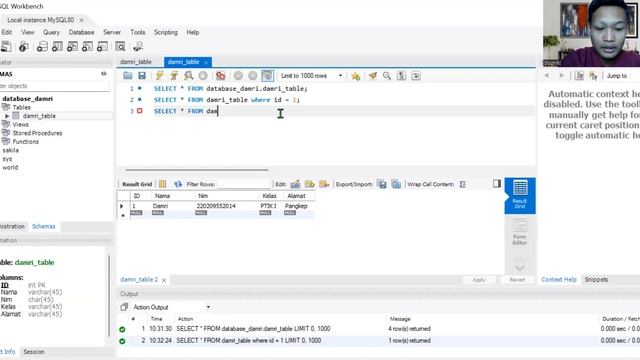Click the Apply button
Viewport: 640px width, 360px height.
pyautogui.click(x=479, y=280)
